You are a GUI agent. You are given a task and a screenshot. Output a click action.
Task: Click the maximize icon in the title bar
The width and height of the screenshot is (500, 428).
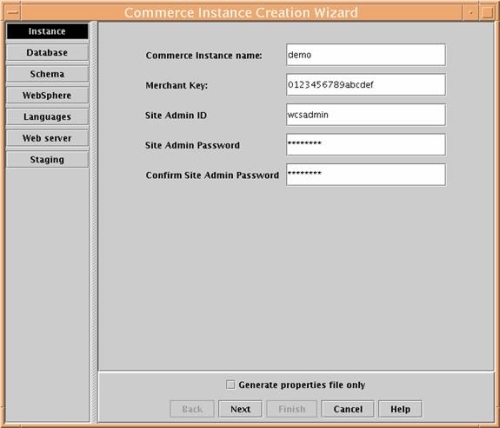click(487, 13)
